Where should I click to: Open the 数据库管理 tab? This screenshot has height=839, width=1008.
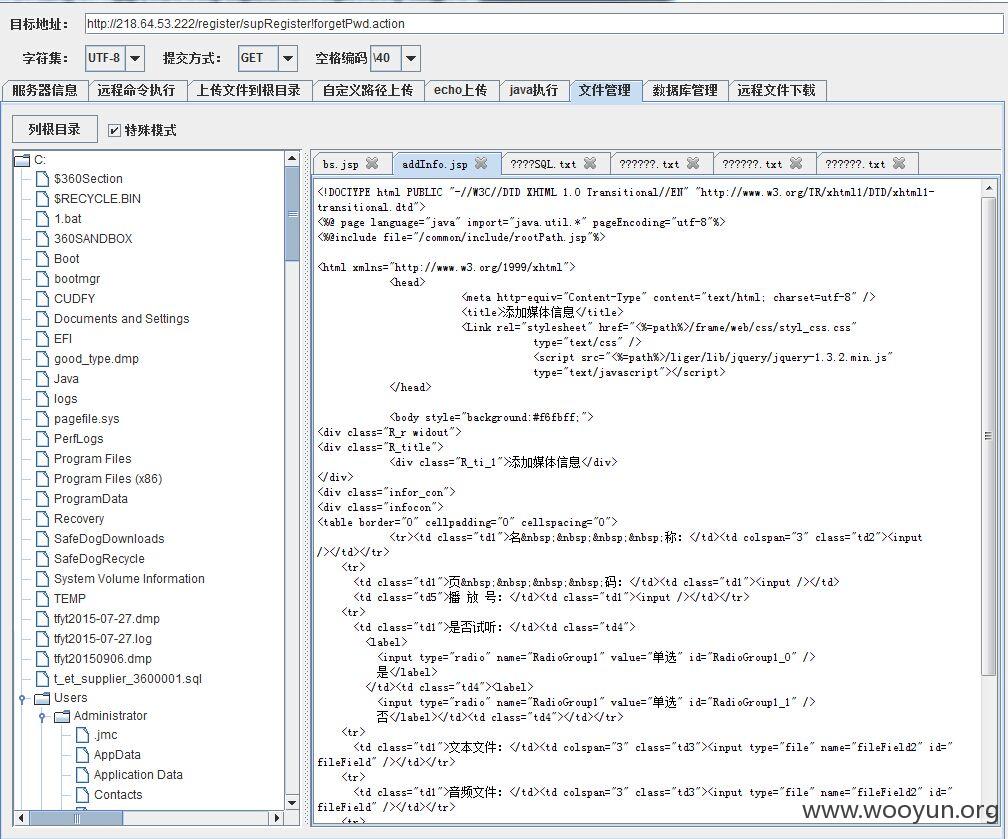tap(685, 90)
